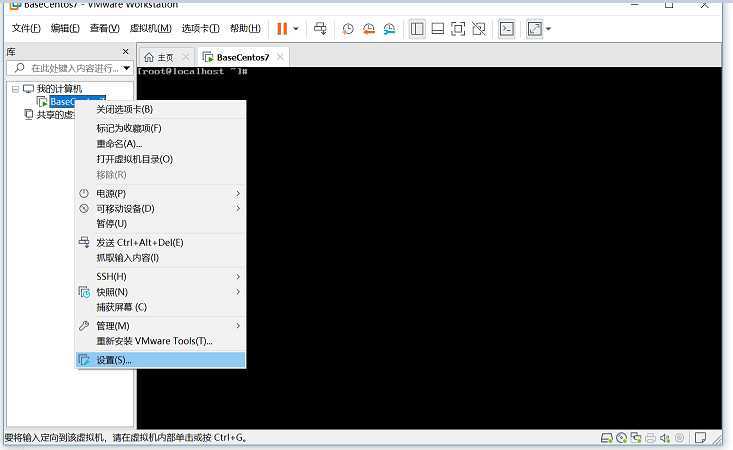
Task: Expand the SSH(H) submenu
Action: [x=160, y=276]
